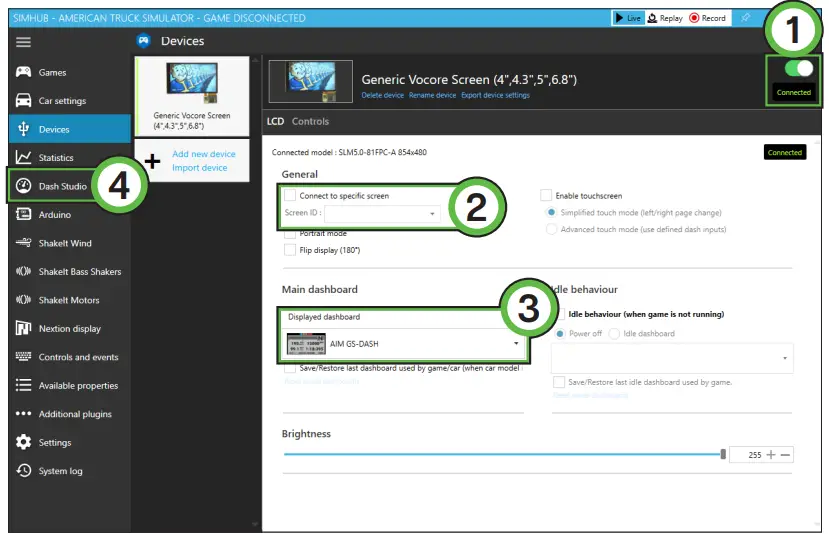Adjust the Brightness slider handle
The image size is (829, 534).
coord(723,455)
